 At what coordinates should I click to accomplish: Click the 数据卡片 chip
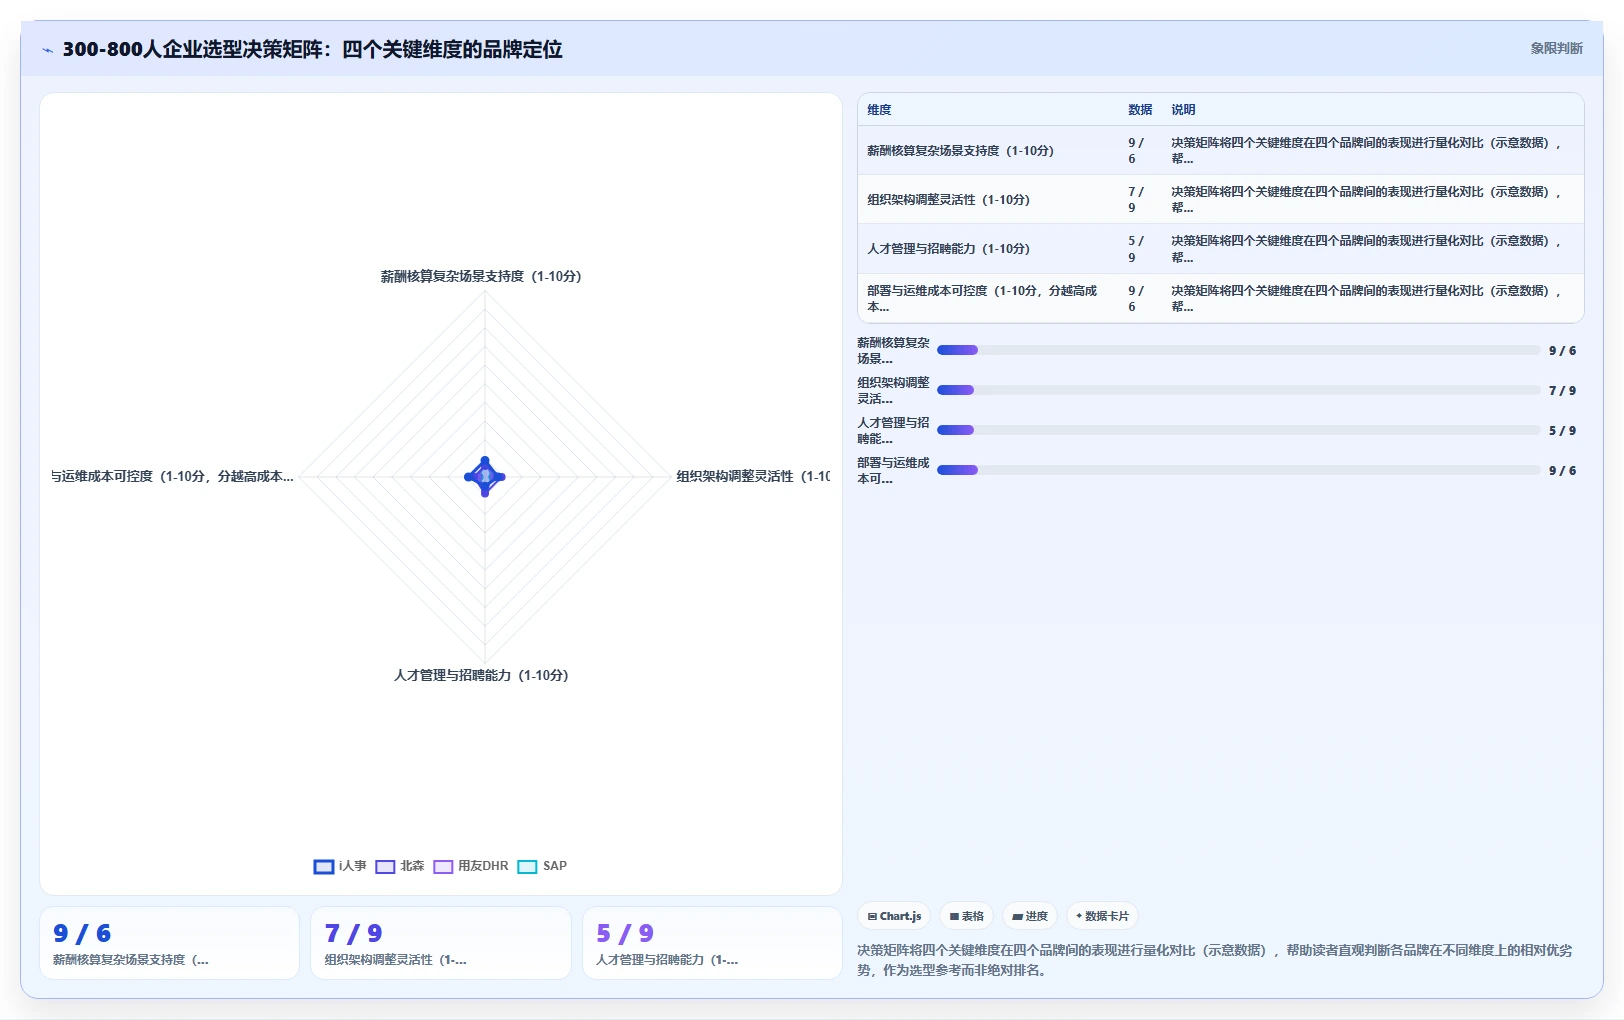coord(1102,916)
